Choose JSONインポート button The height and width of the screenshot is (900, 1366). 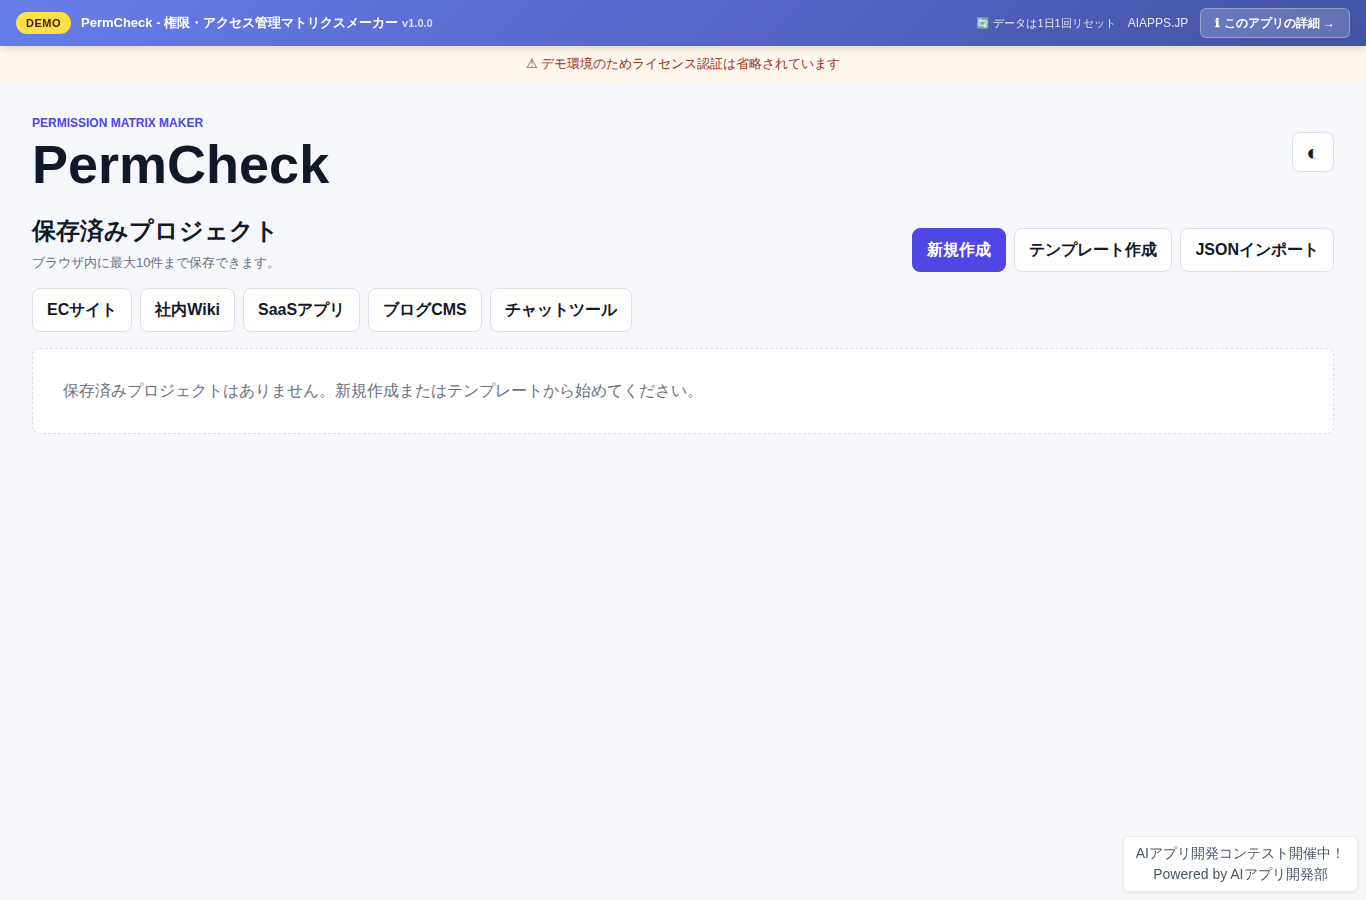coord(1257,250)
